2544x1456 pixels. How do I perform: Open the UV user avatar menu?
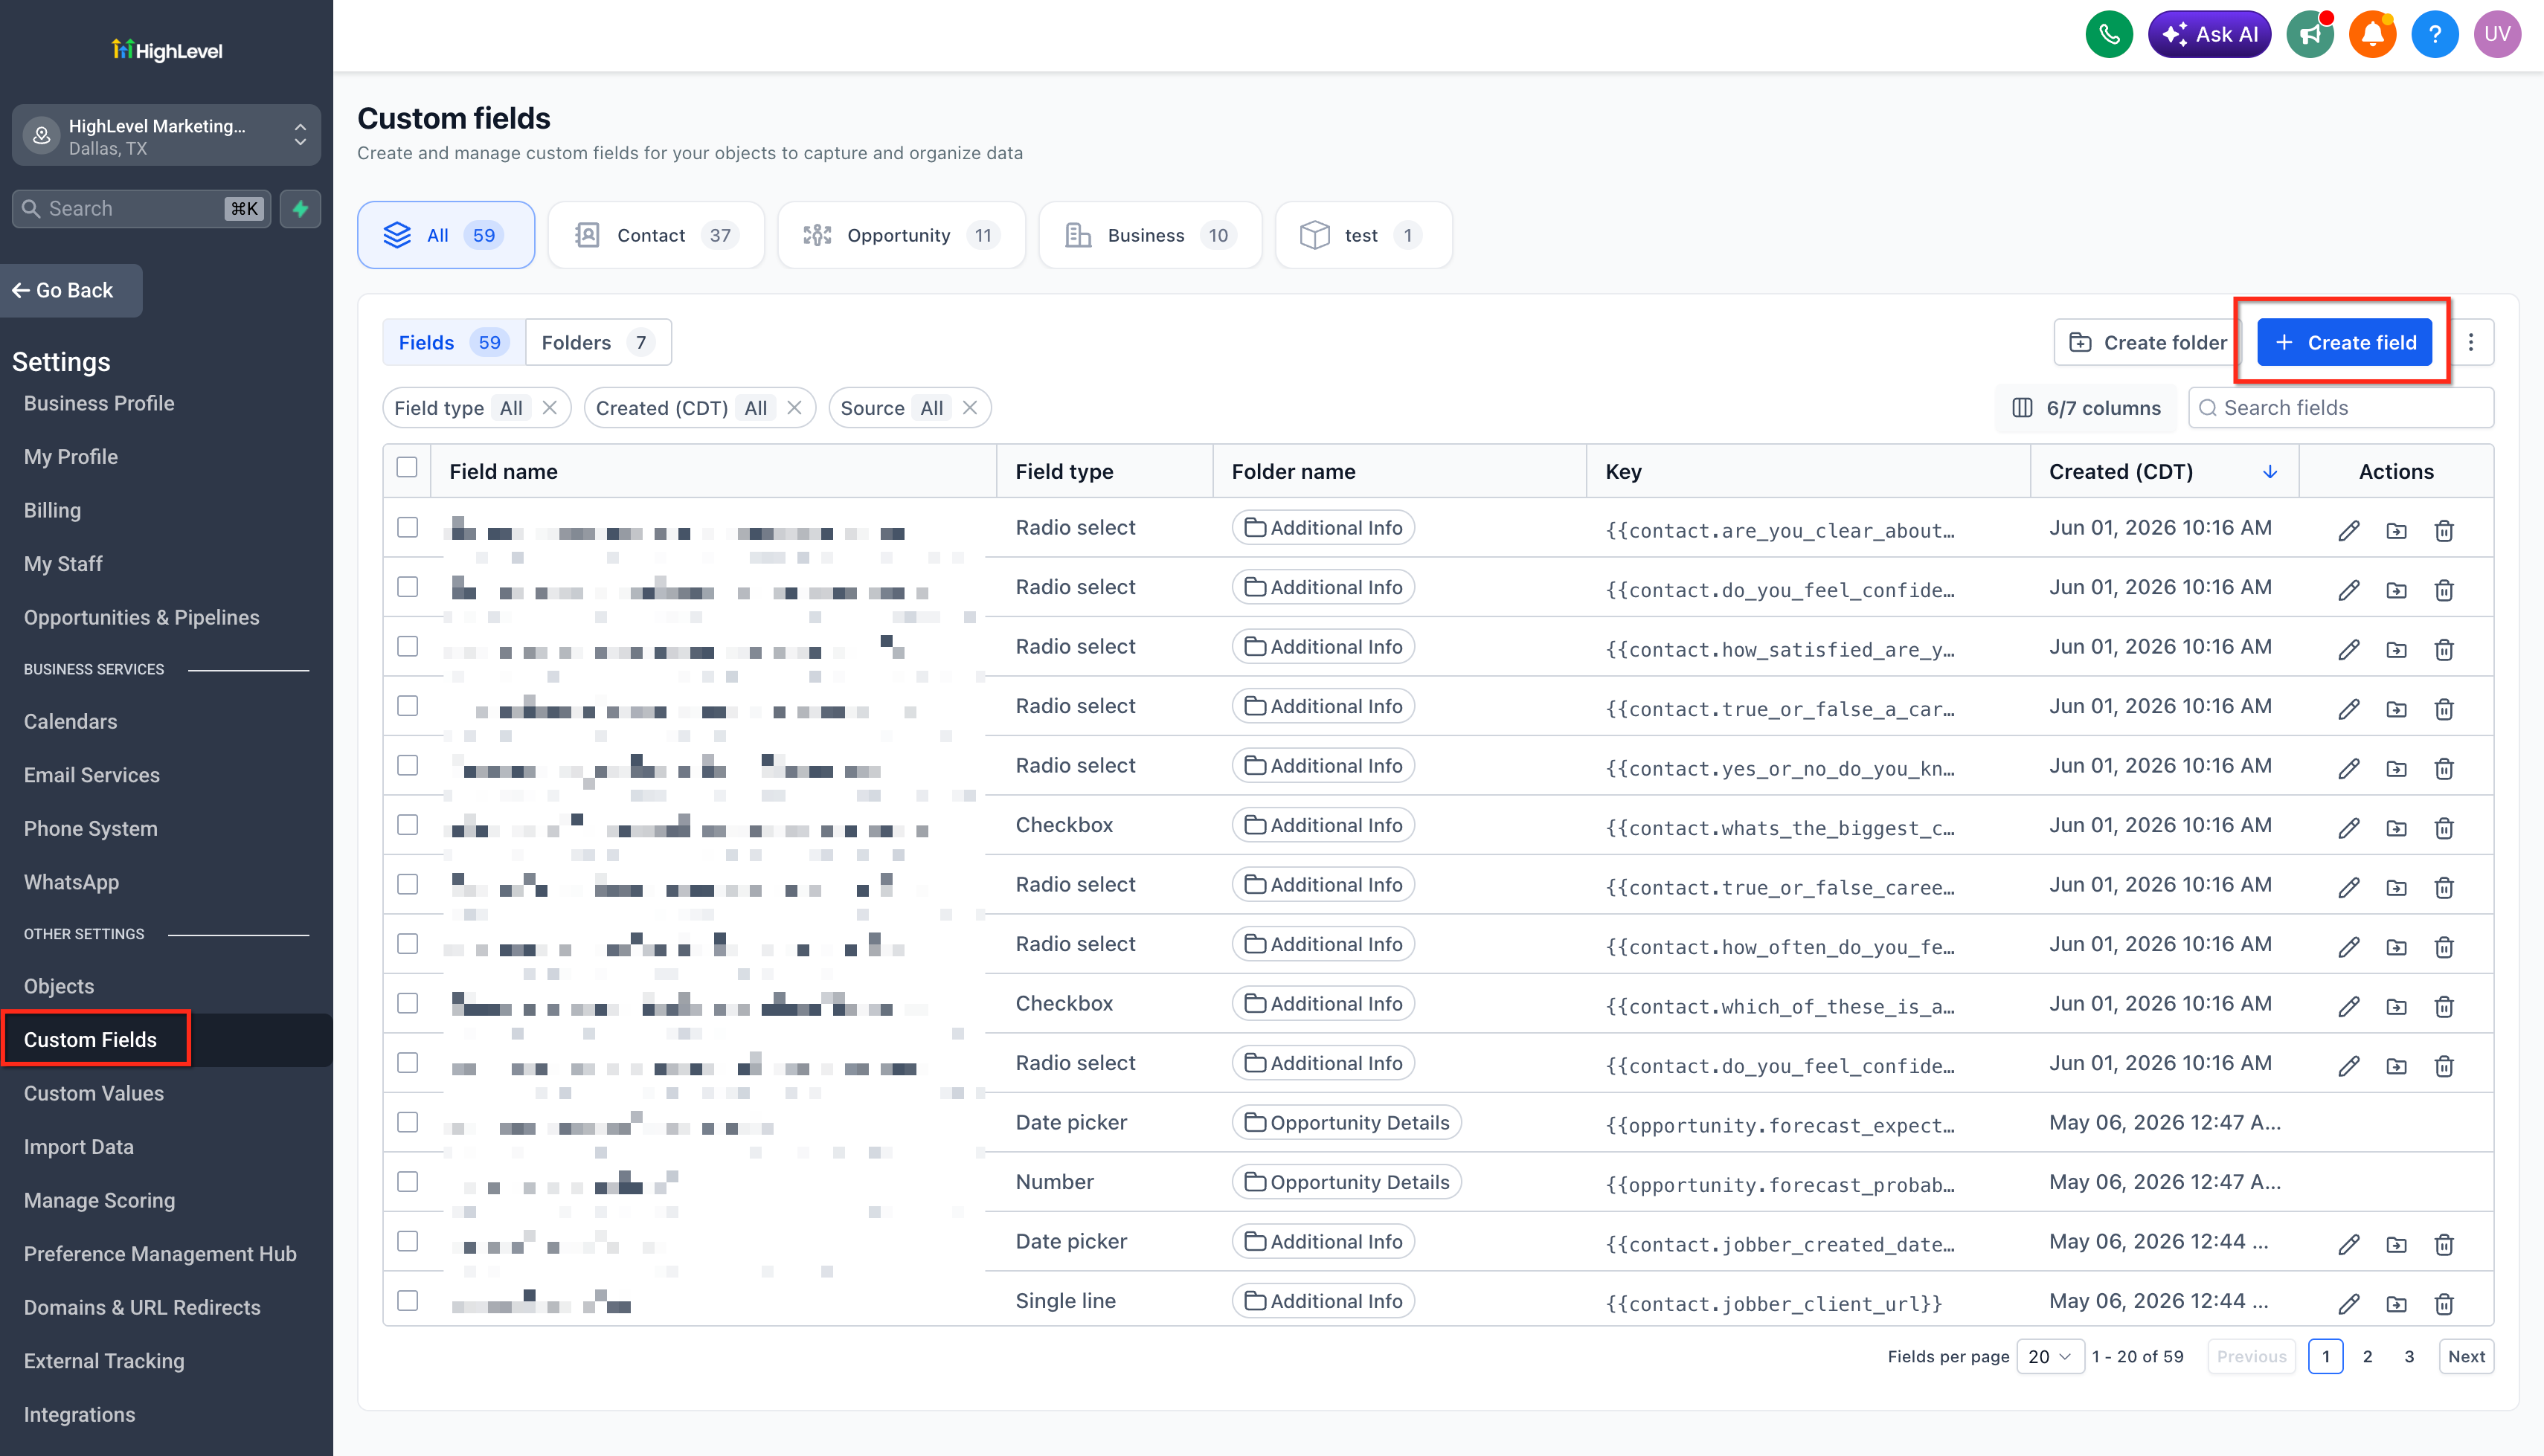pos(2497,34)
